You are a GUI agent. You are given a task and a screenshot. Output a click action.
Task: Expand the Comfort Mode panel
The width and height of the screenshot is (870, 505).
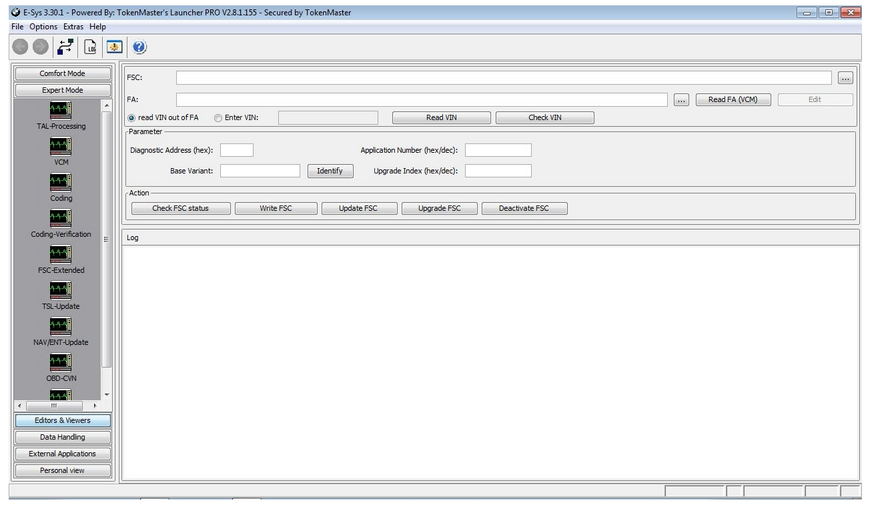(x=63, y=73)
